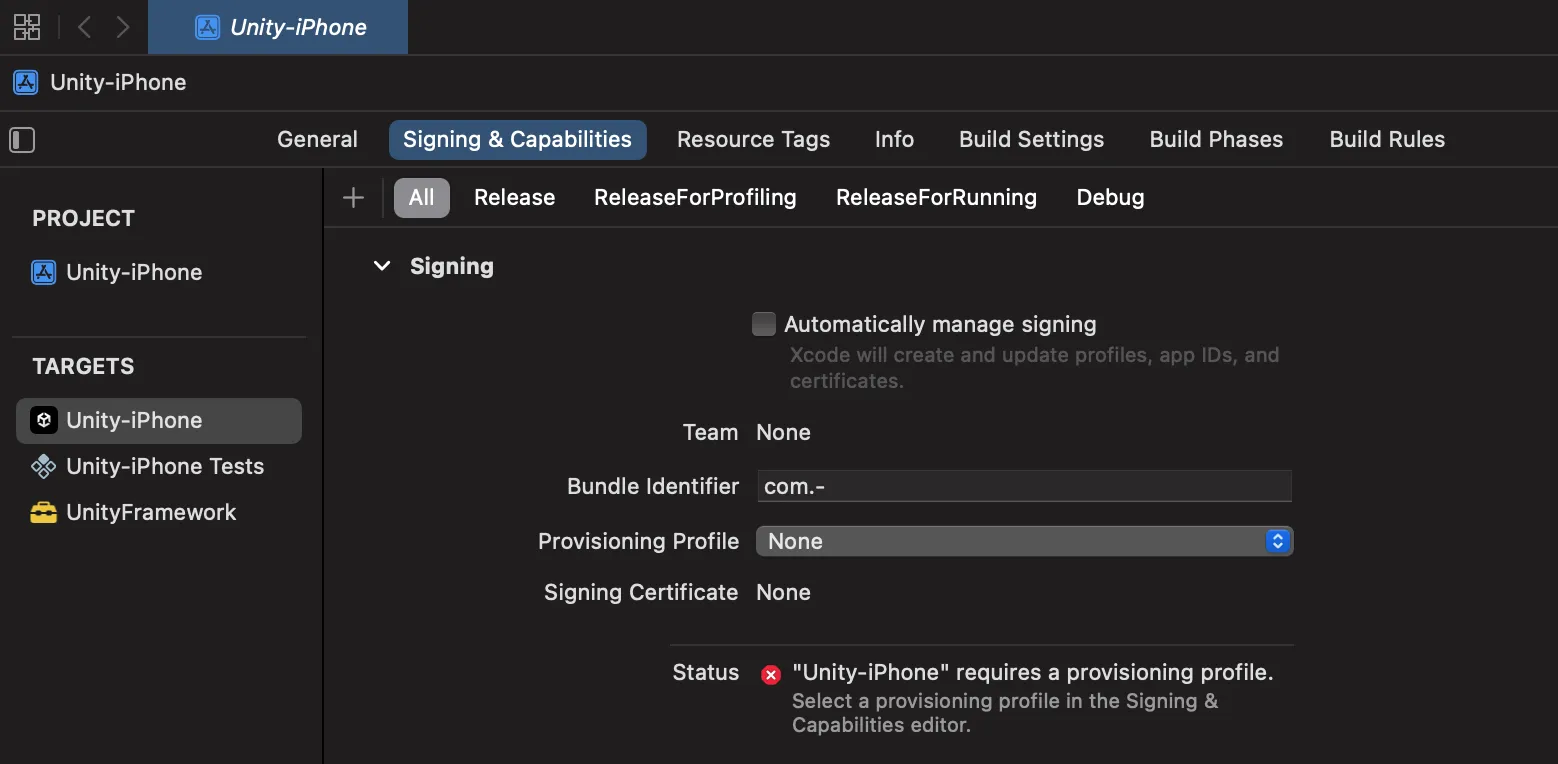Click the Provisioning Profile dropdown arrows
This screenshot has height=764, width=1558.
click(1277, 541)
